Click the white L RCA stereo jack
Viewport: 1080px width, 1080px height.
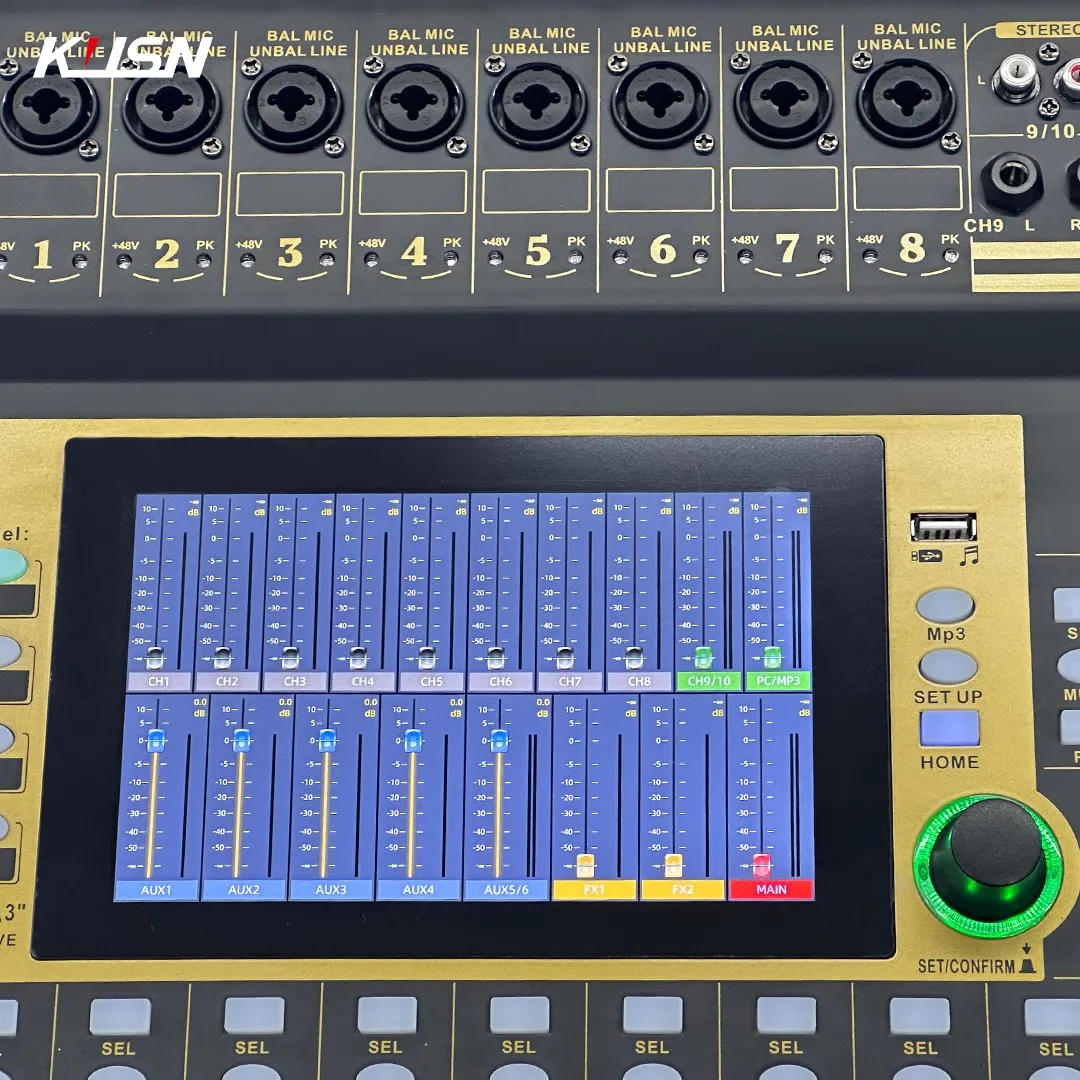click(x=1015, y=79)
